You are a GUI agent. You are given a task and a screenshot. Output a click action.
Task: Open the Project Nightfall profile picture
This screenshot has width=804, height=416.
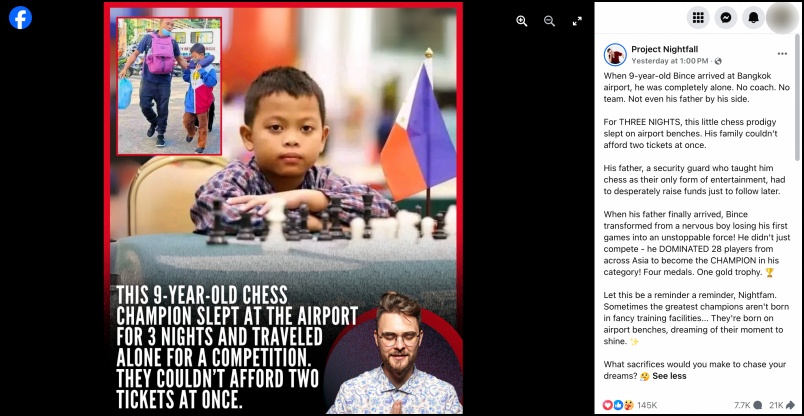point(615,54)
